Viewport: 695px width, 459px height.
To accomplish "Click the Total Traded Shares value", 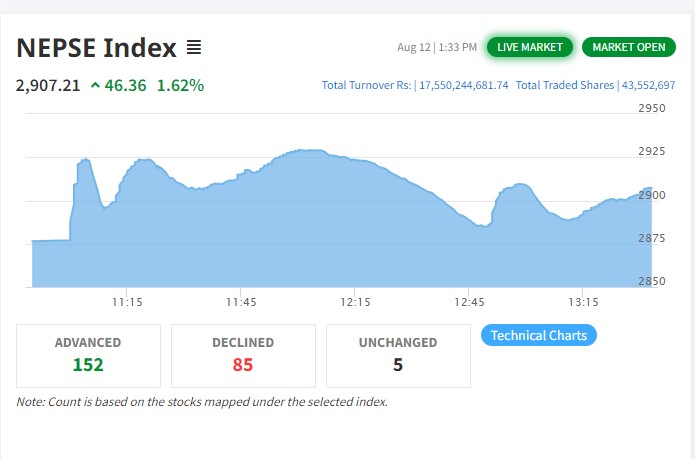I will coord(649,86).
